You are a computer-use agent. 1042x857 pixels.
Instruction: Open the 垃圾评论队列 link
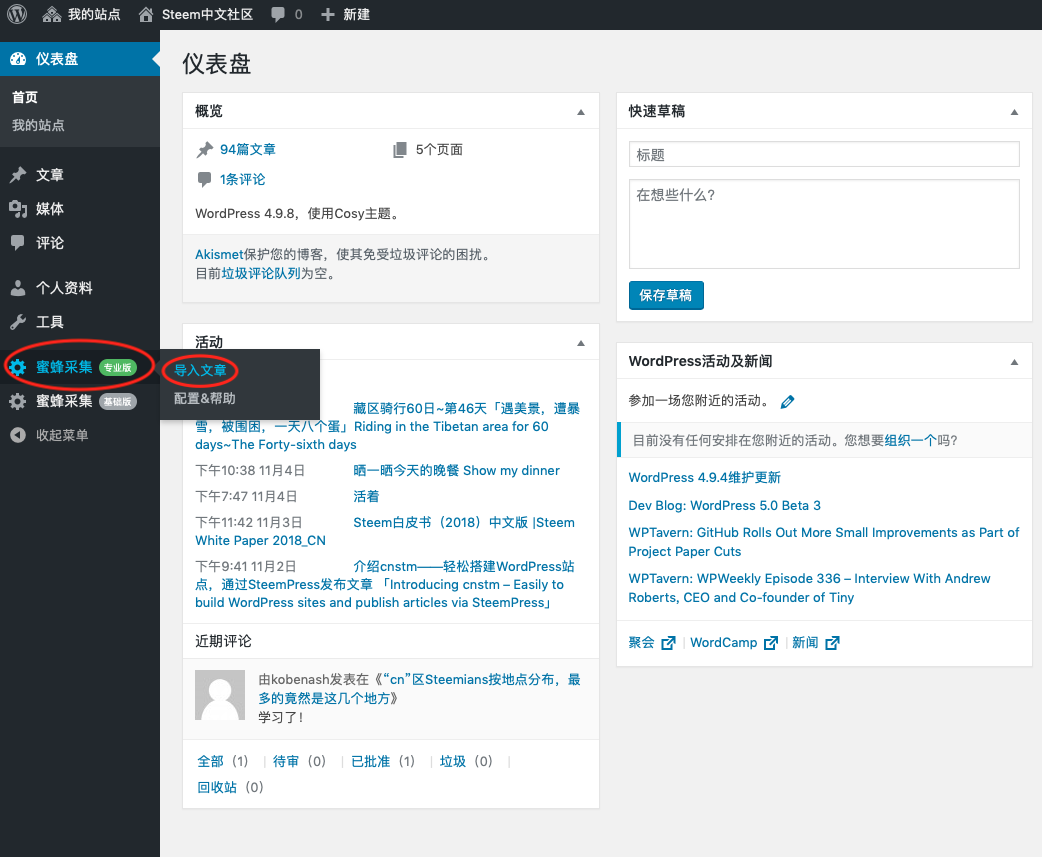[x=261, y=273]
